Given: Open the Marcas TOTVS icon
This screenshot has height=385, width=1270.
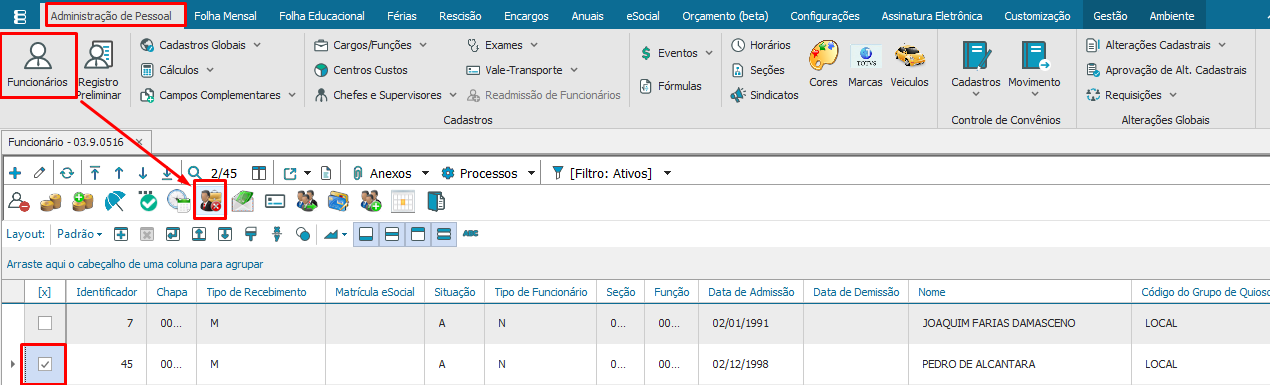Looking at the screenshot, I should point(865,64).
